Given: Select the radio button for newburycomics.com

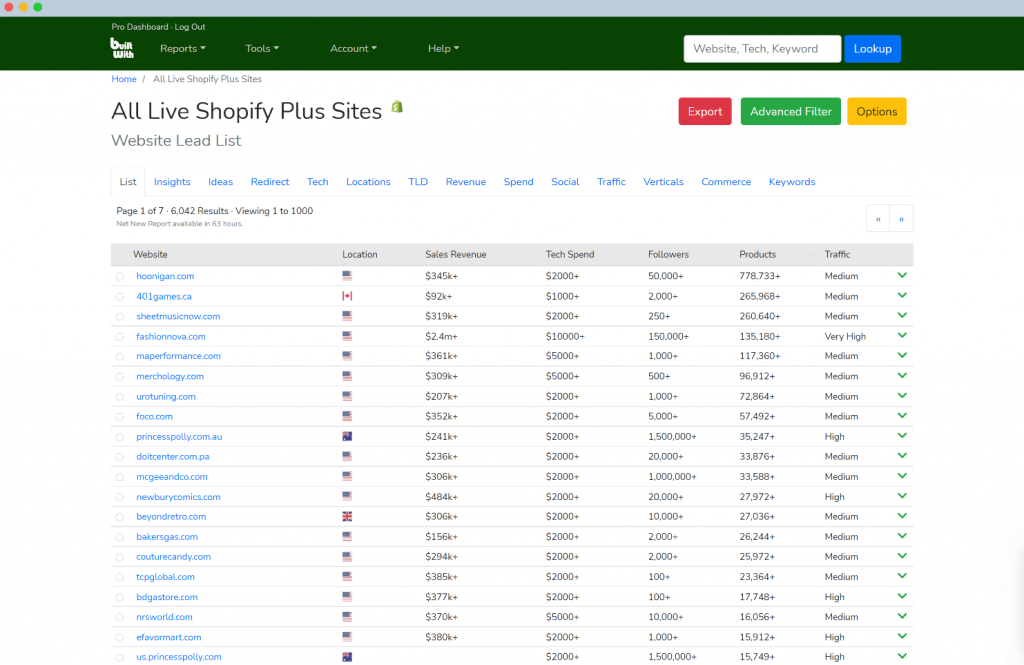Looking at the screenshot, I should click(120, 497).
